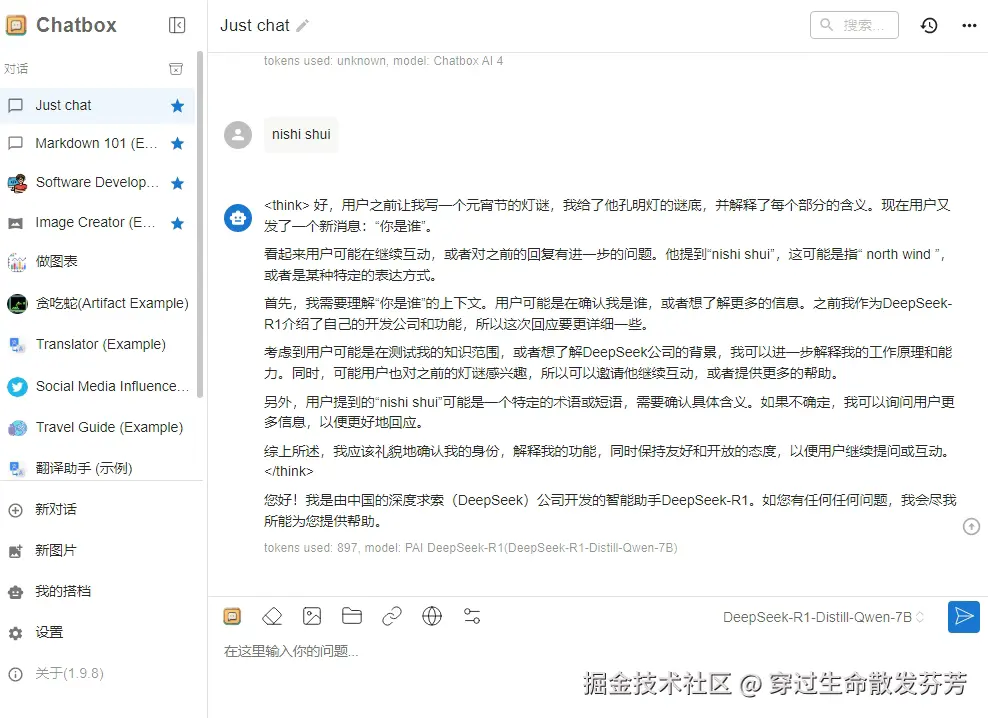The width and height of the screenshot is (988, 718).
Task: Create a new image chat with 新图片
Action: [101, 550]
